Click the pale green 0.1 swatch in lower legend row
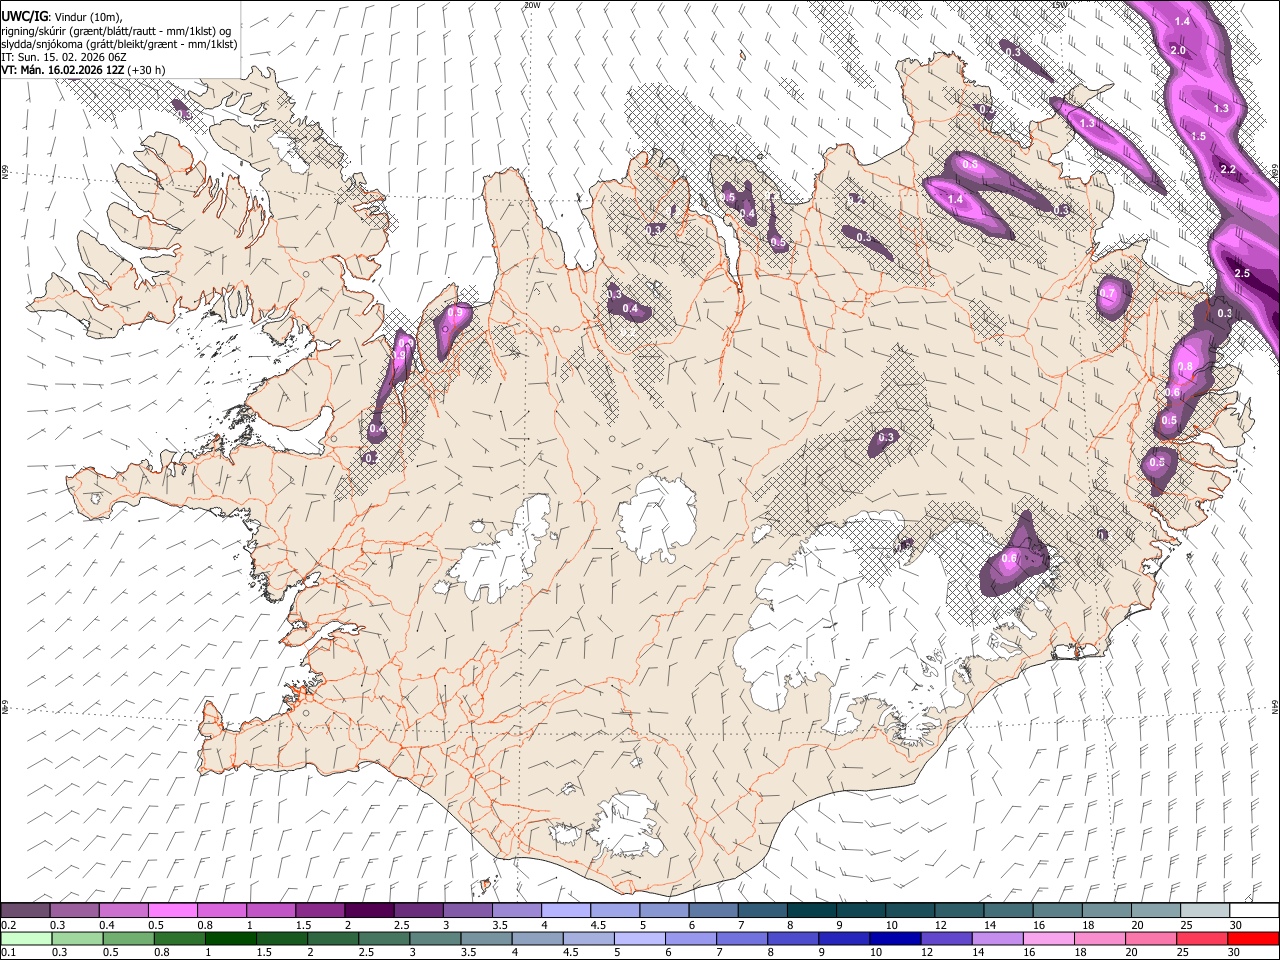Screen dimensions: 1280x960 [26, 938]
